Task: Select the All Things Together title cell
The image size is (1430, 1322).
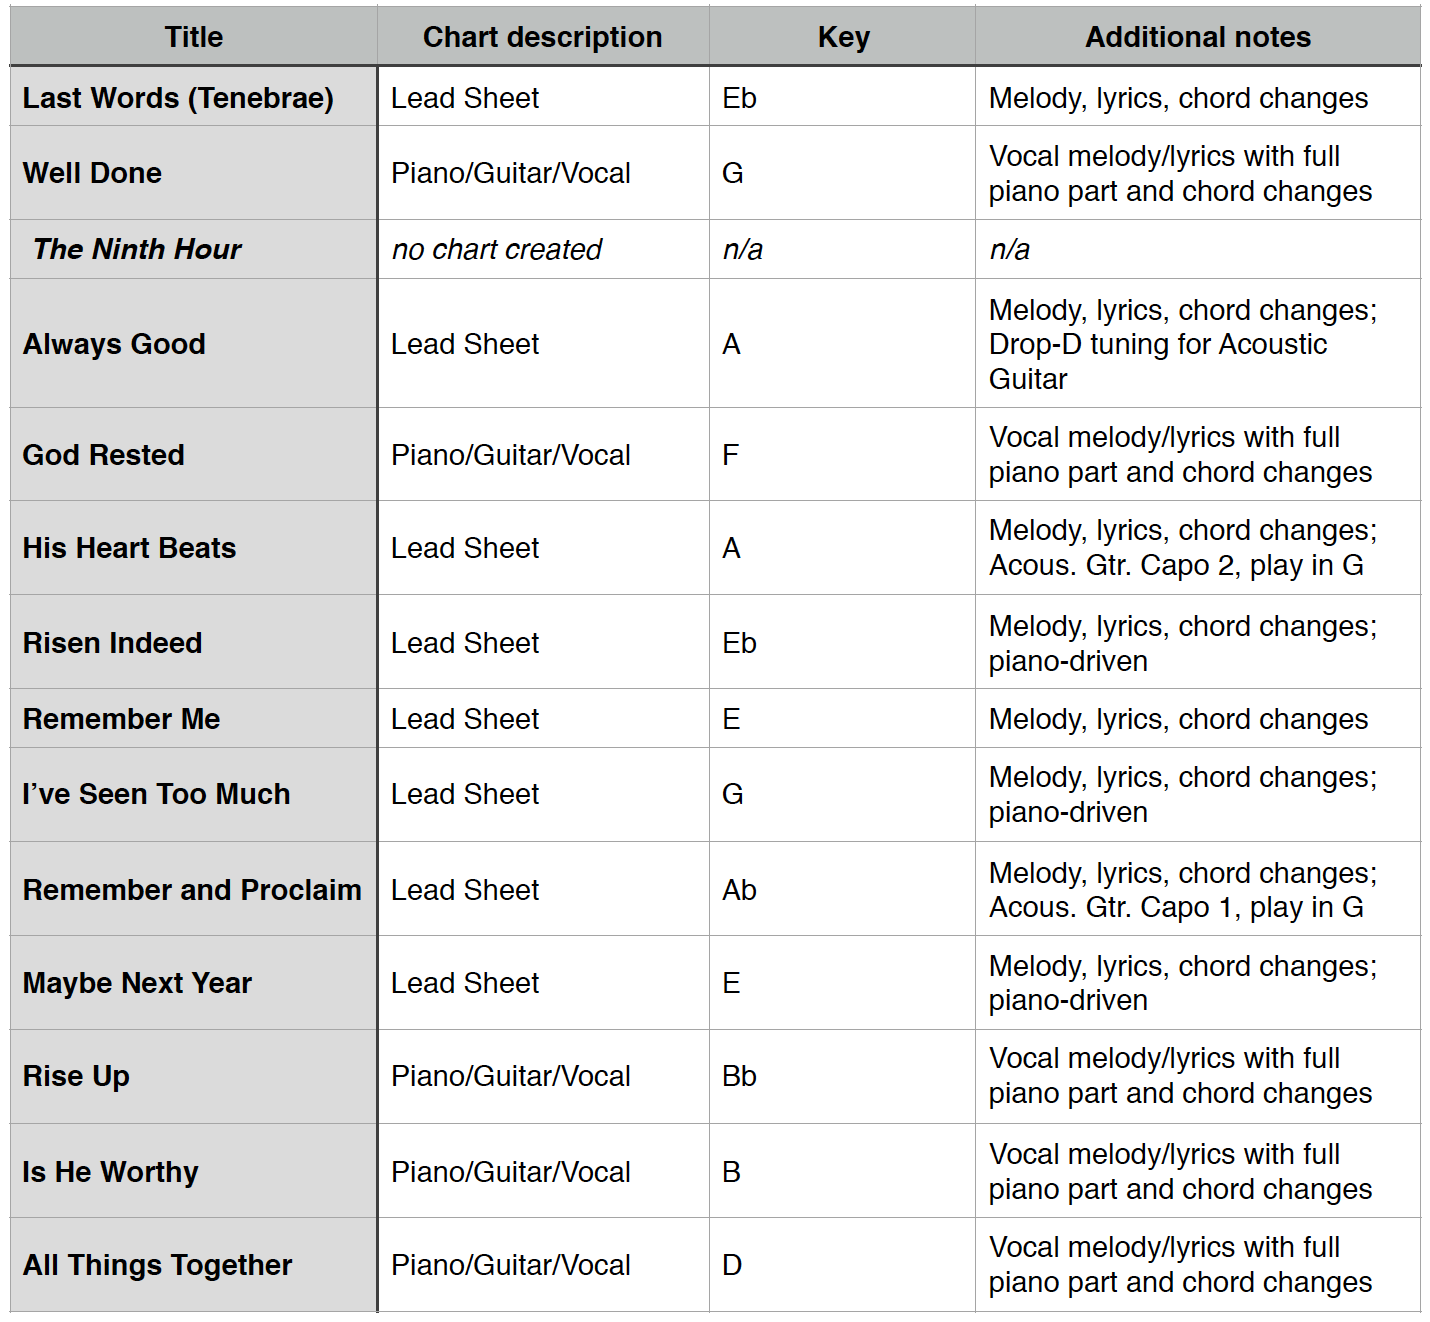Action: coord(158,1265)
